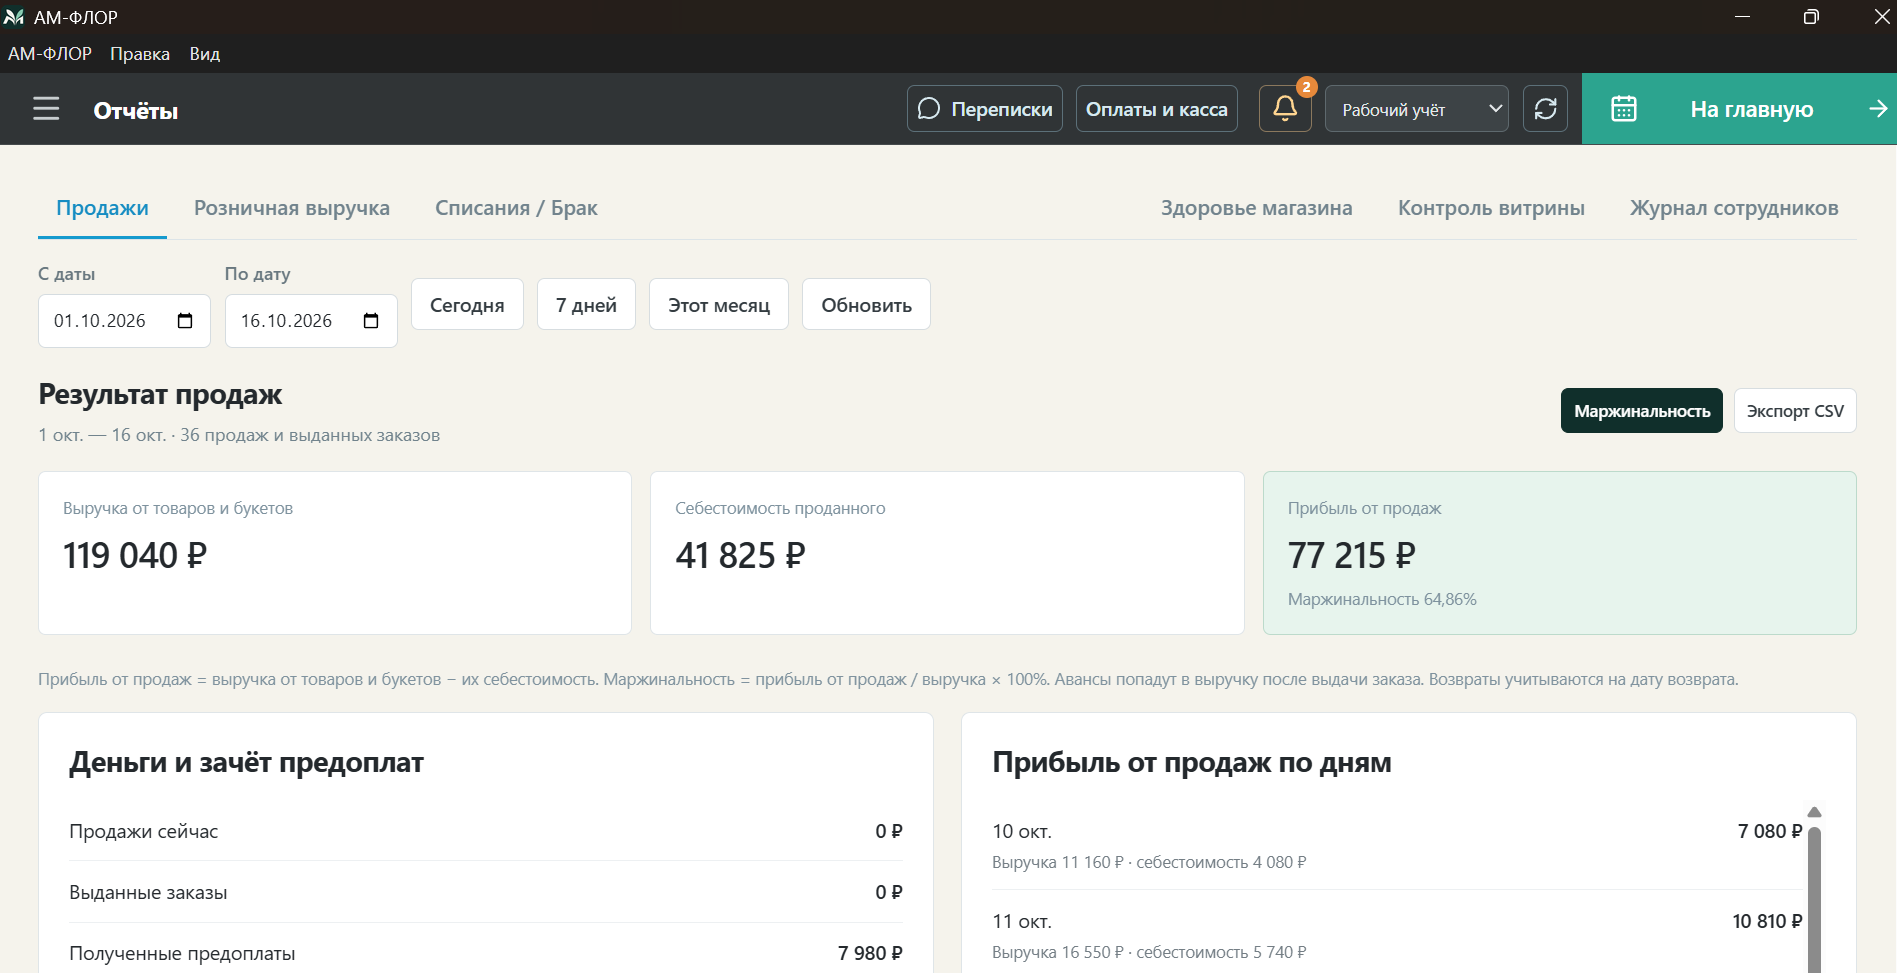Open Переписки chat messages
This screenshot has width=1897, height=973.
[x=985, y=109]
